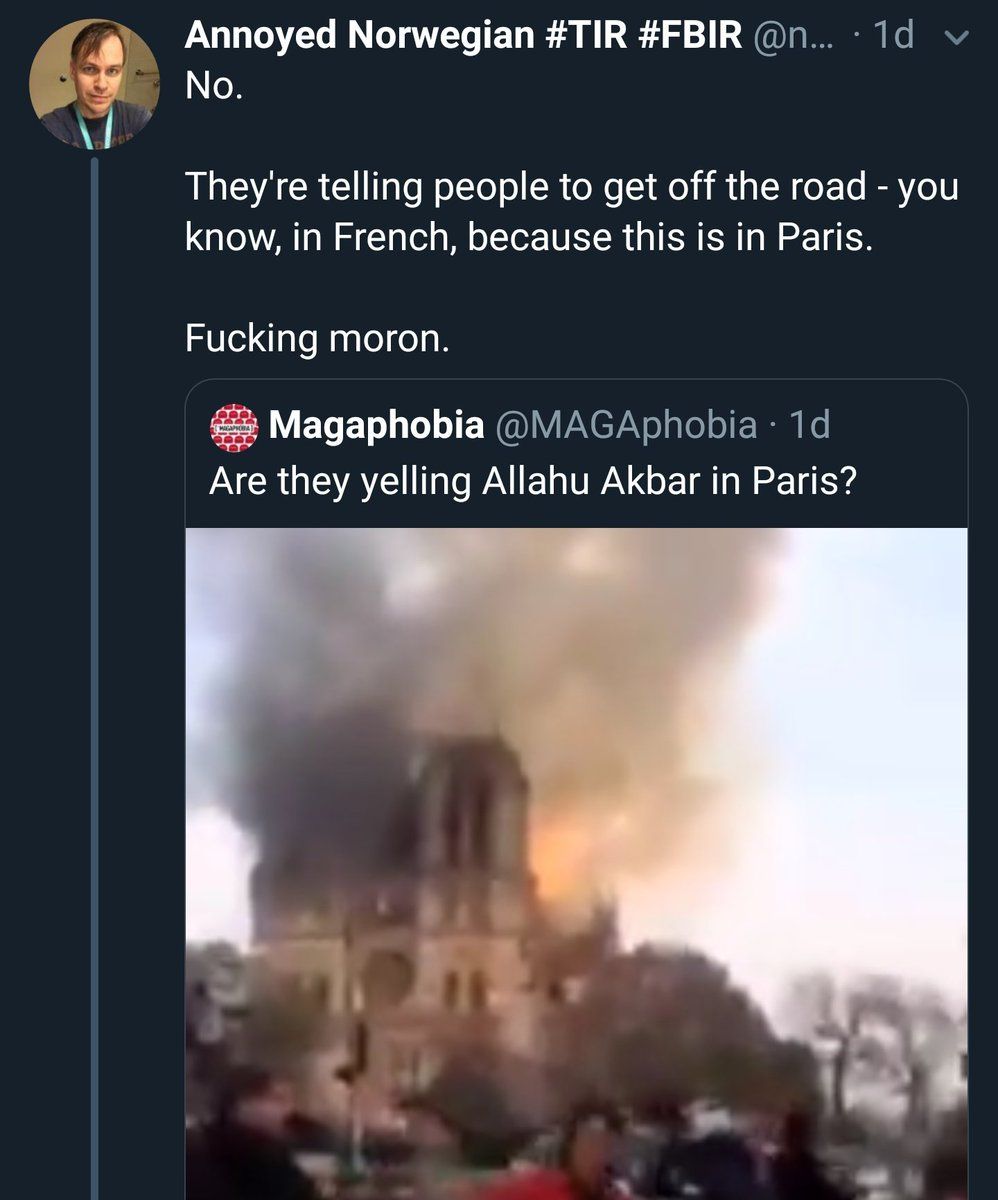Click the main tweet's 1d timestamp
This screenshot has height=1200, width=998.
893,37
